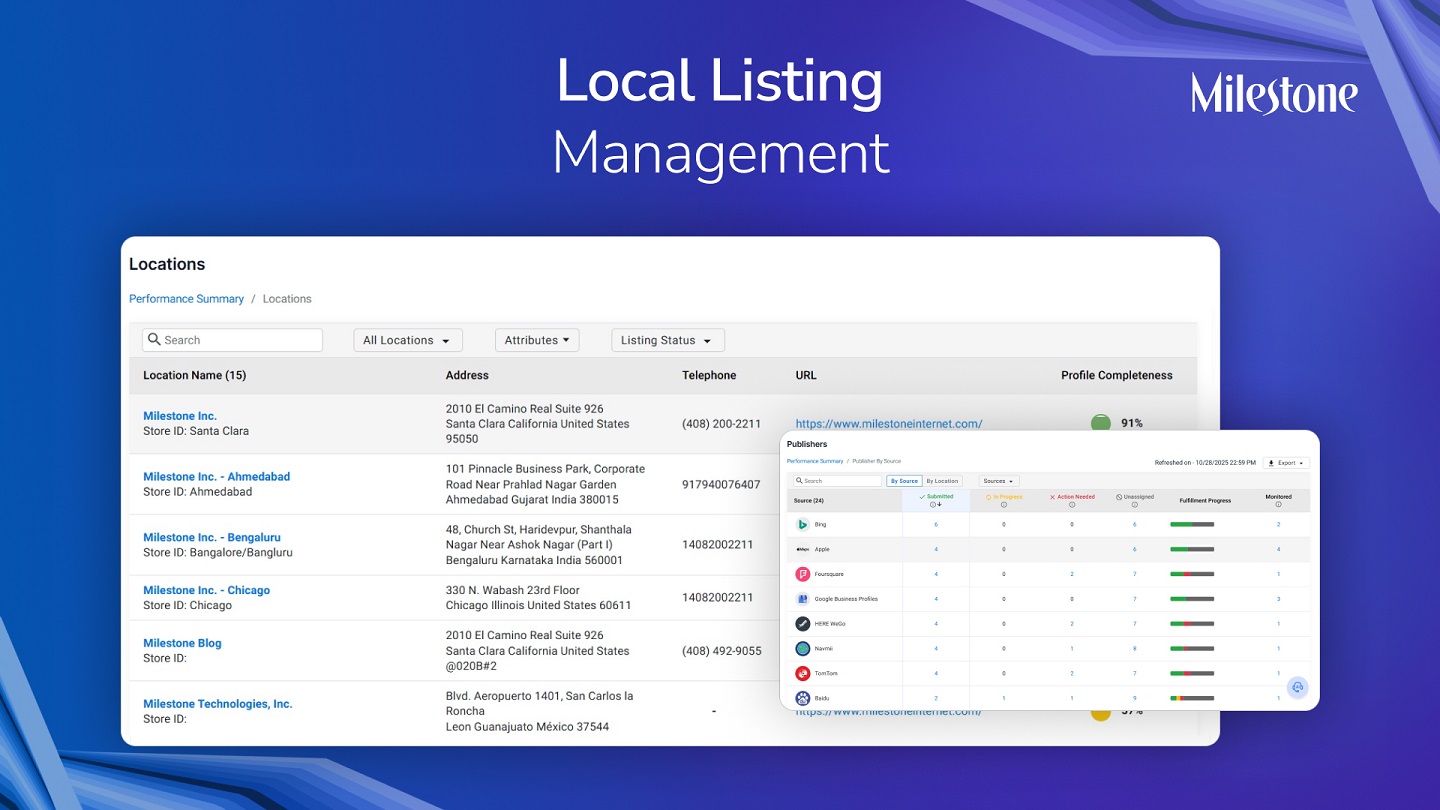Screen dimensions: 1440x810
Task: Click the Baidu paw icon
Action: click(802, 698)
